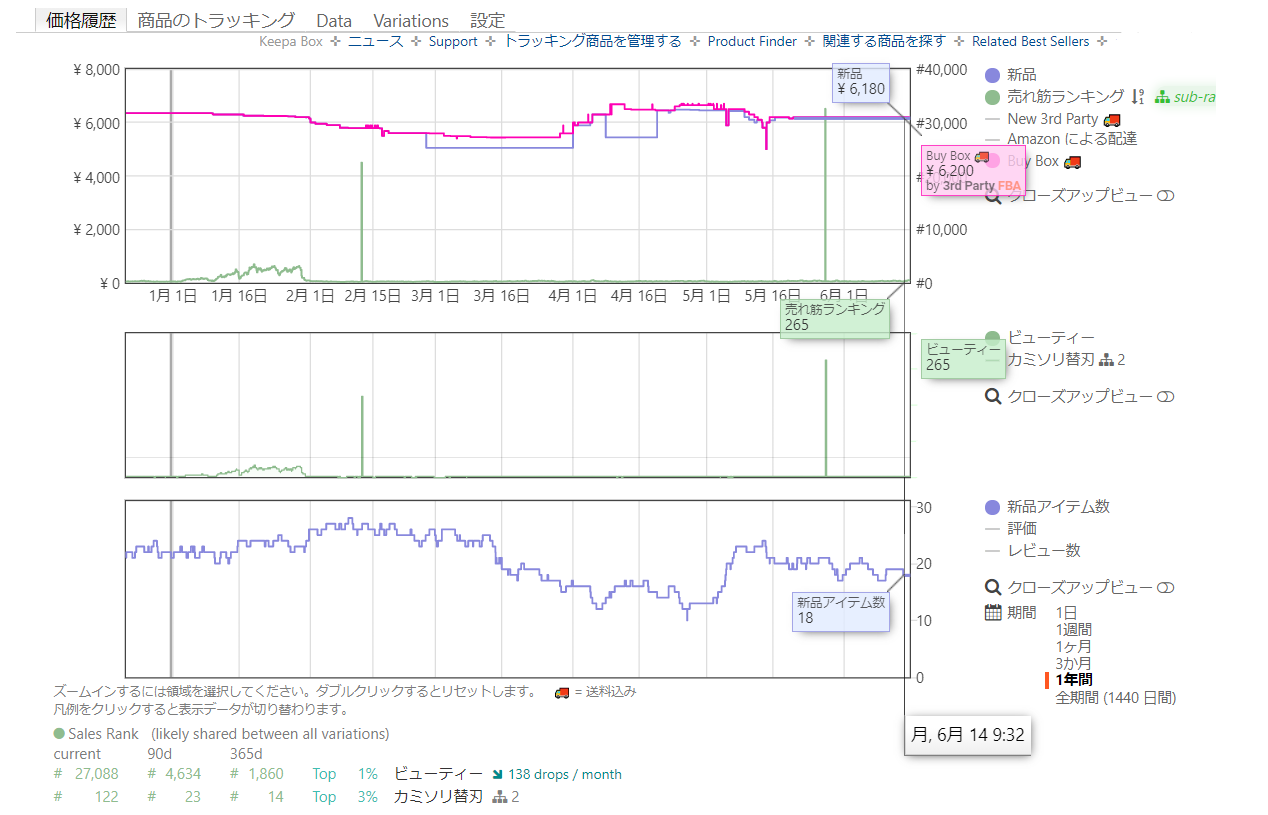This screenshot has height=815, width=1268.
Task: Open the 価格履歴 tab
Action: pyautogui.click(x=81, y=20)
